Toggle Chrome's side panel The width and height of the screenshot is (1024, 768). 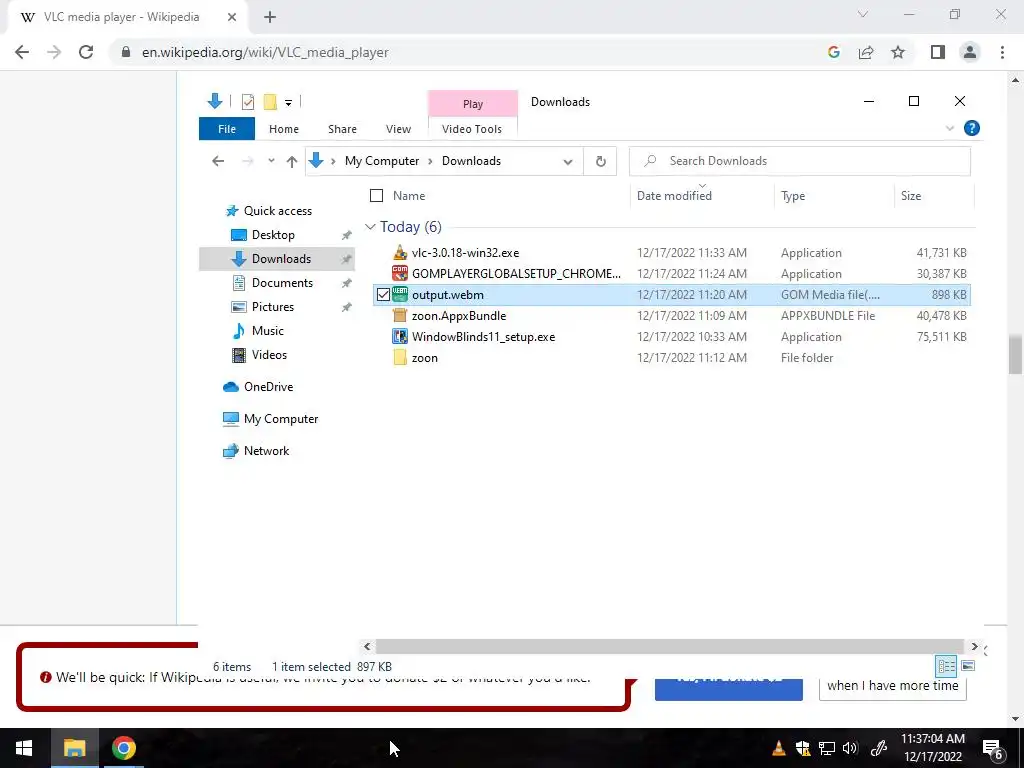pyautogui.click(x=938, y=52)
